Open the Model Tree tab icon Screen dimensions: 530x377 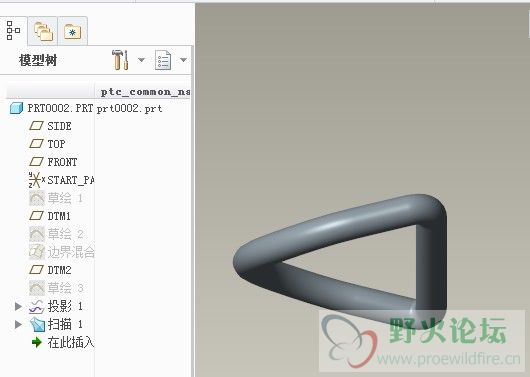tap(13, 30)
